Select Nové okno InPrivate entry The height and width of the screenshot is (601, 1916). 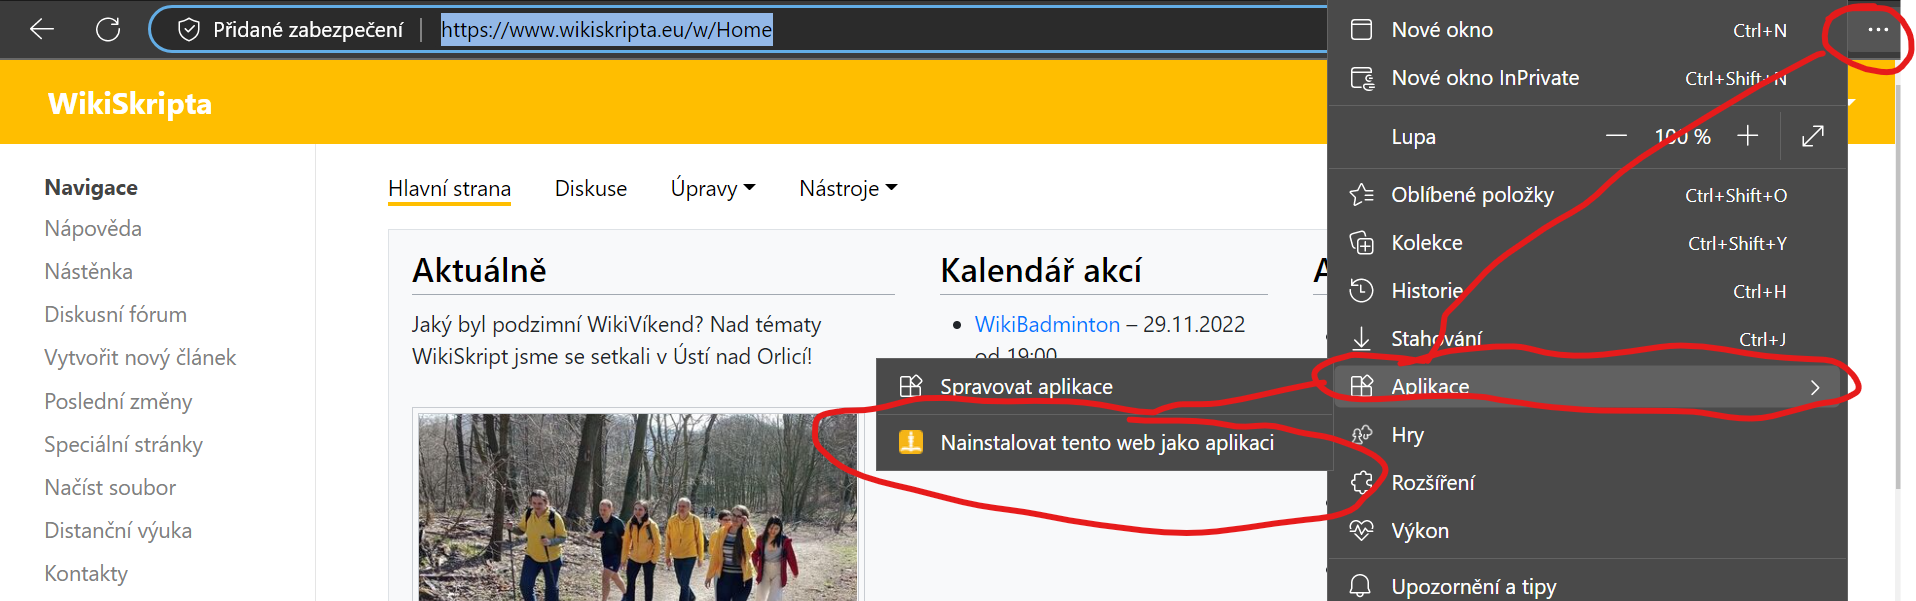point(1587,78)
